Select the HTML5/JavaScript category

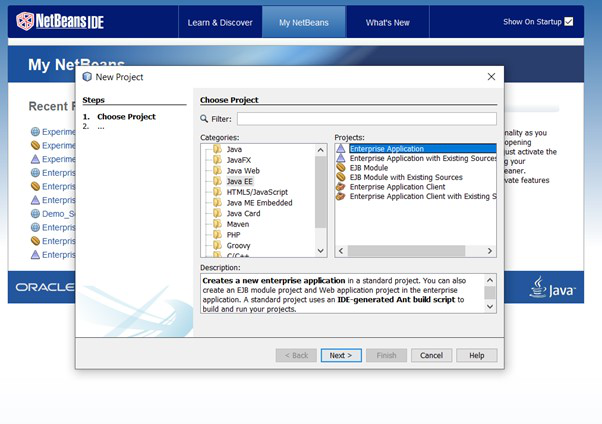pyautogui.click(x=257, y=192)
